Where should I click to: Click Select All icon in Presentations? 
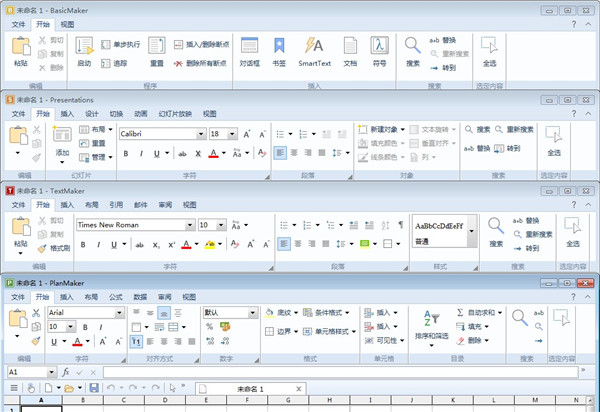[x=554, y=135]
